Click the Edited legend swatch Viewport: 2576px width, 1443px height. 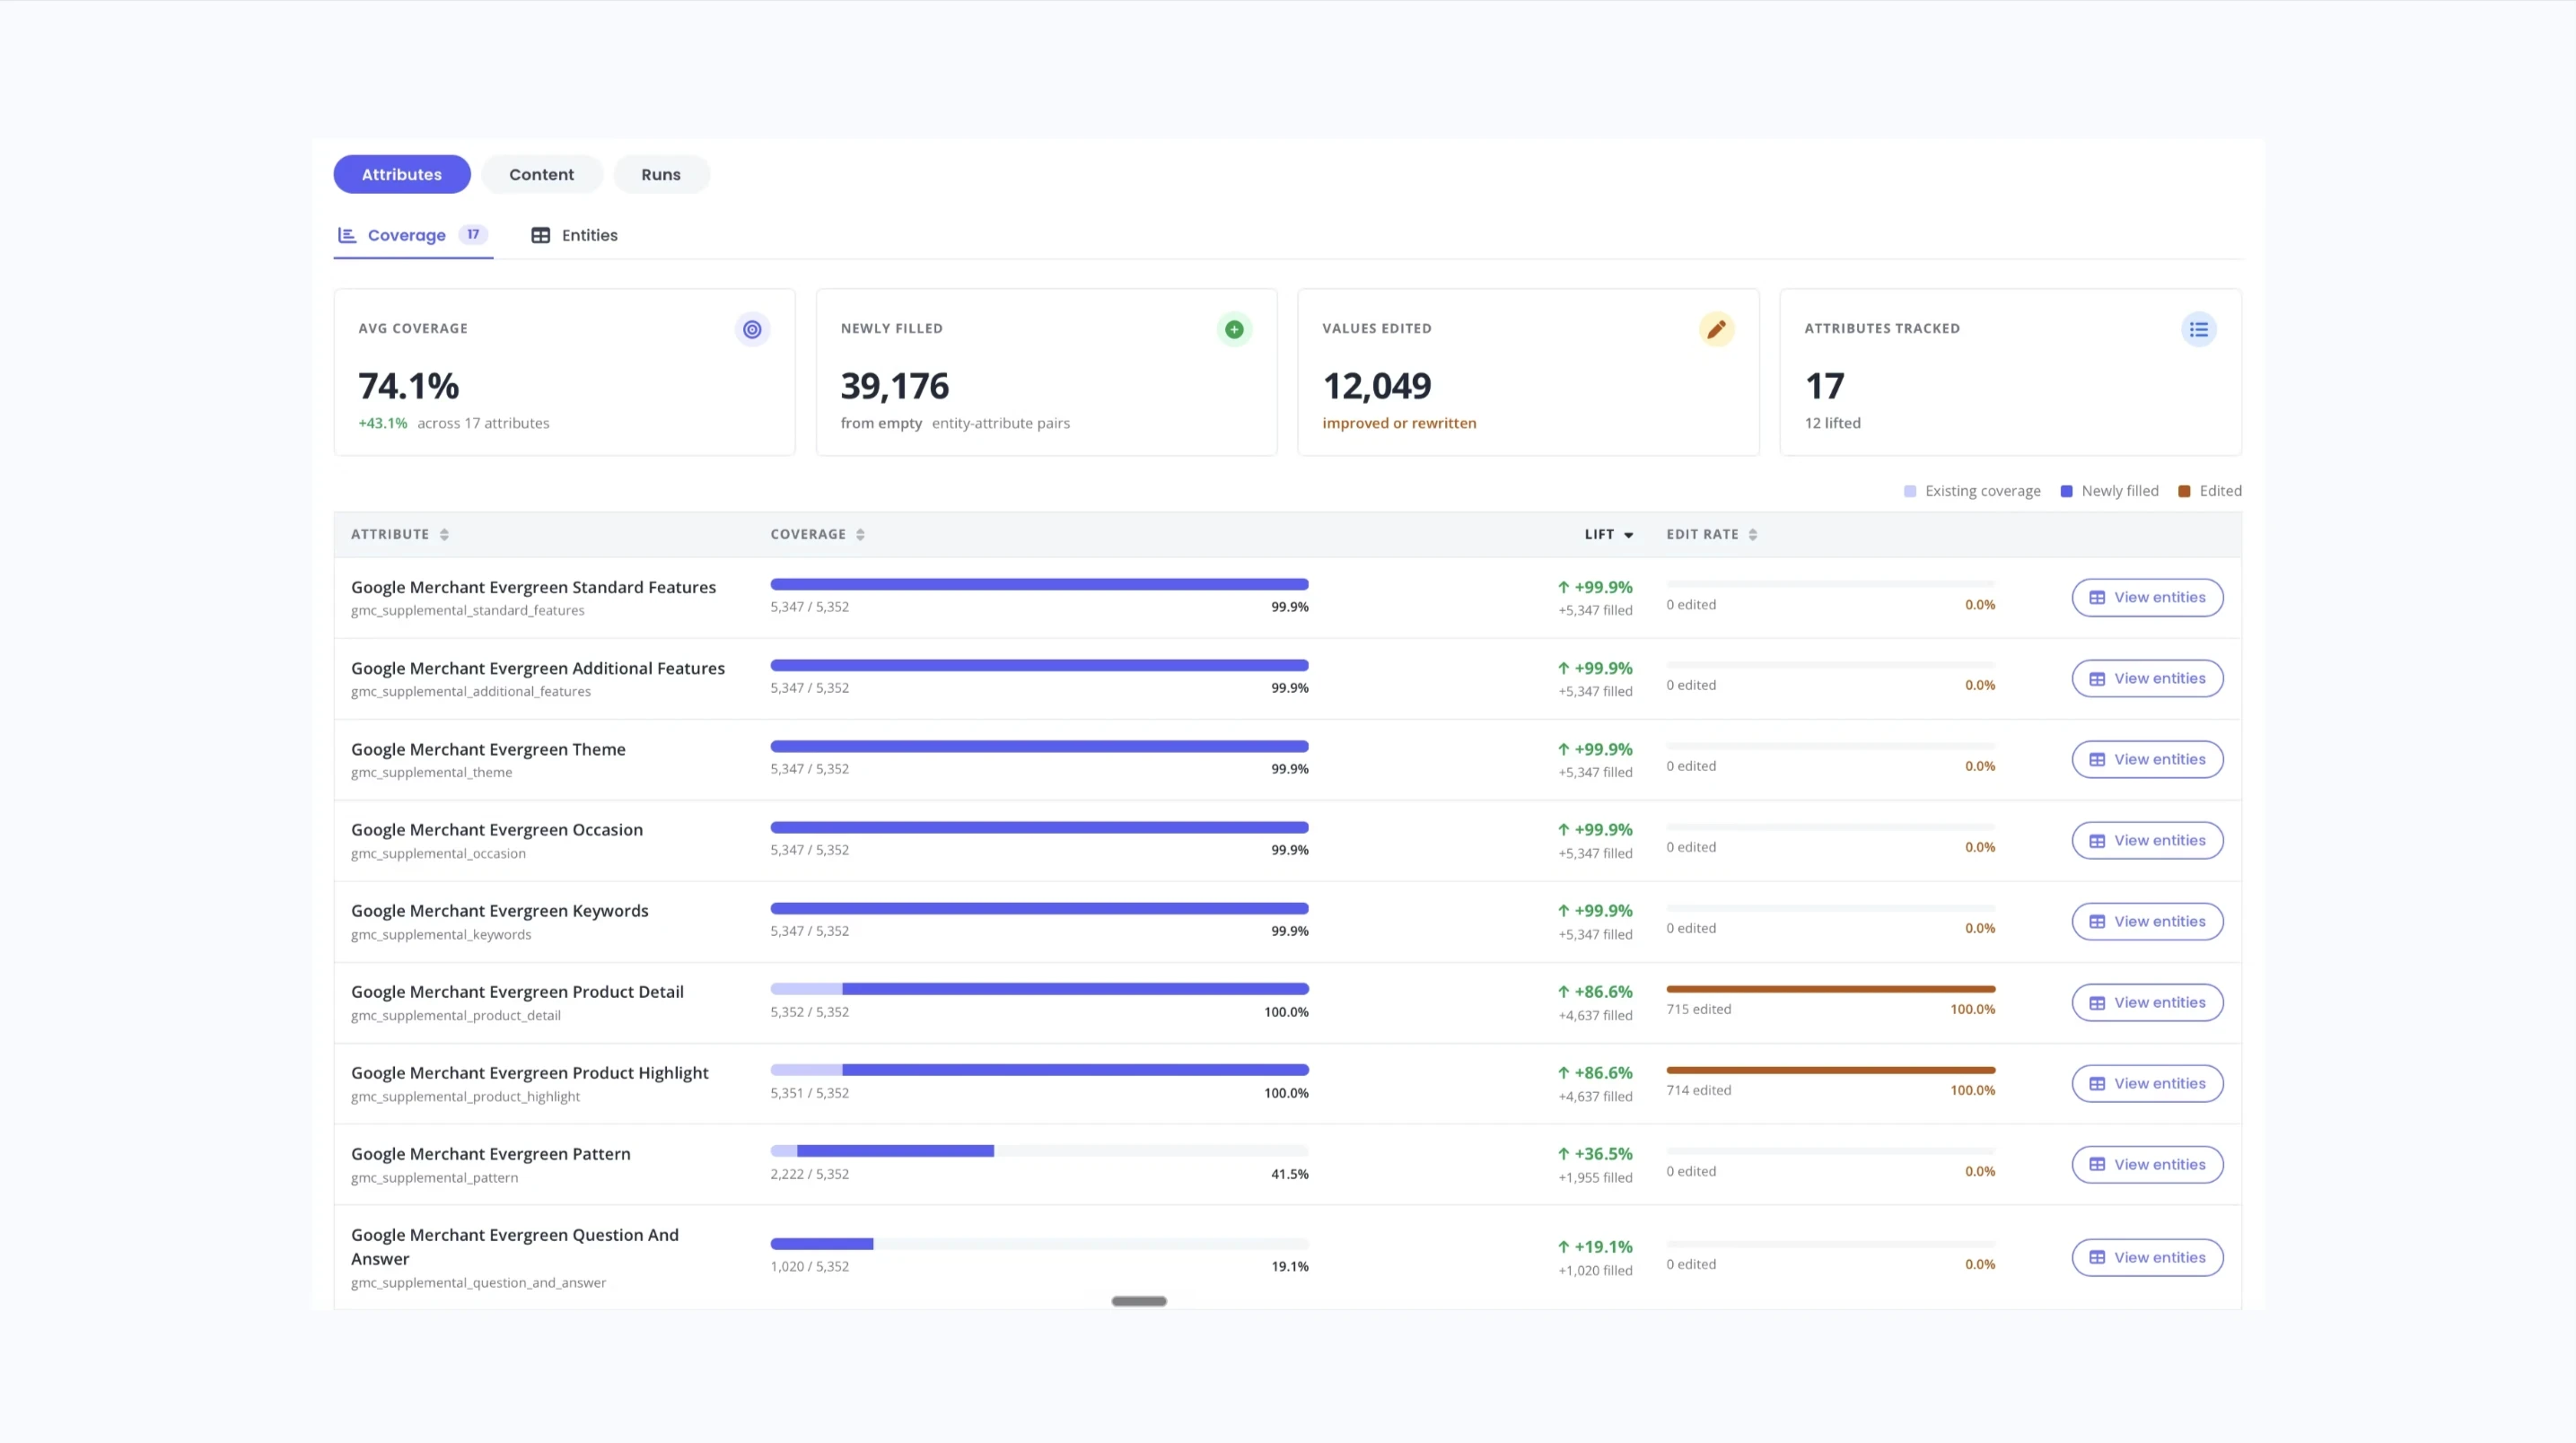point(2184,491)
